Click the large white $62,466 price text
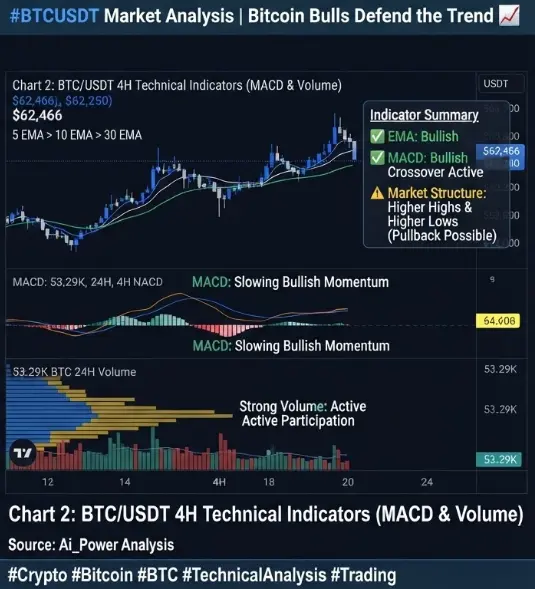535x589 pixels. click(x=37, y=115)
